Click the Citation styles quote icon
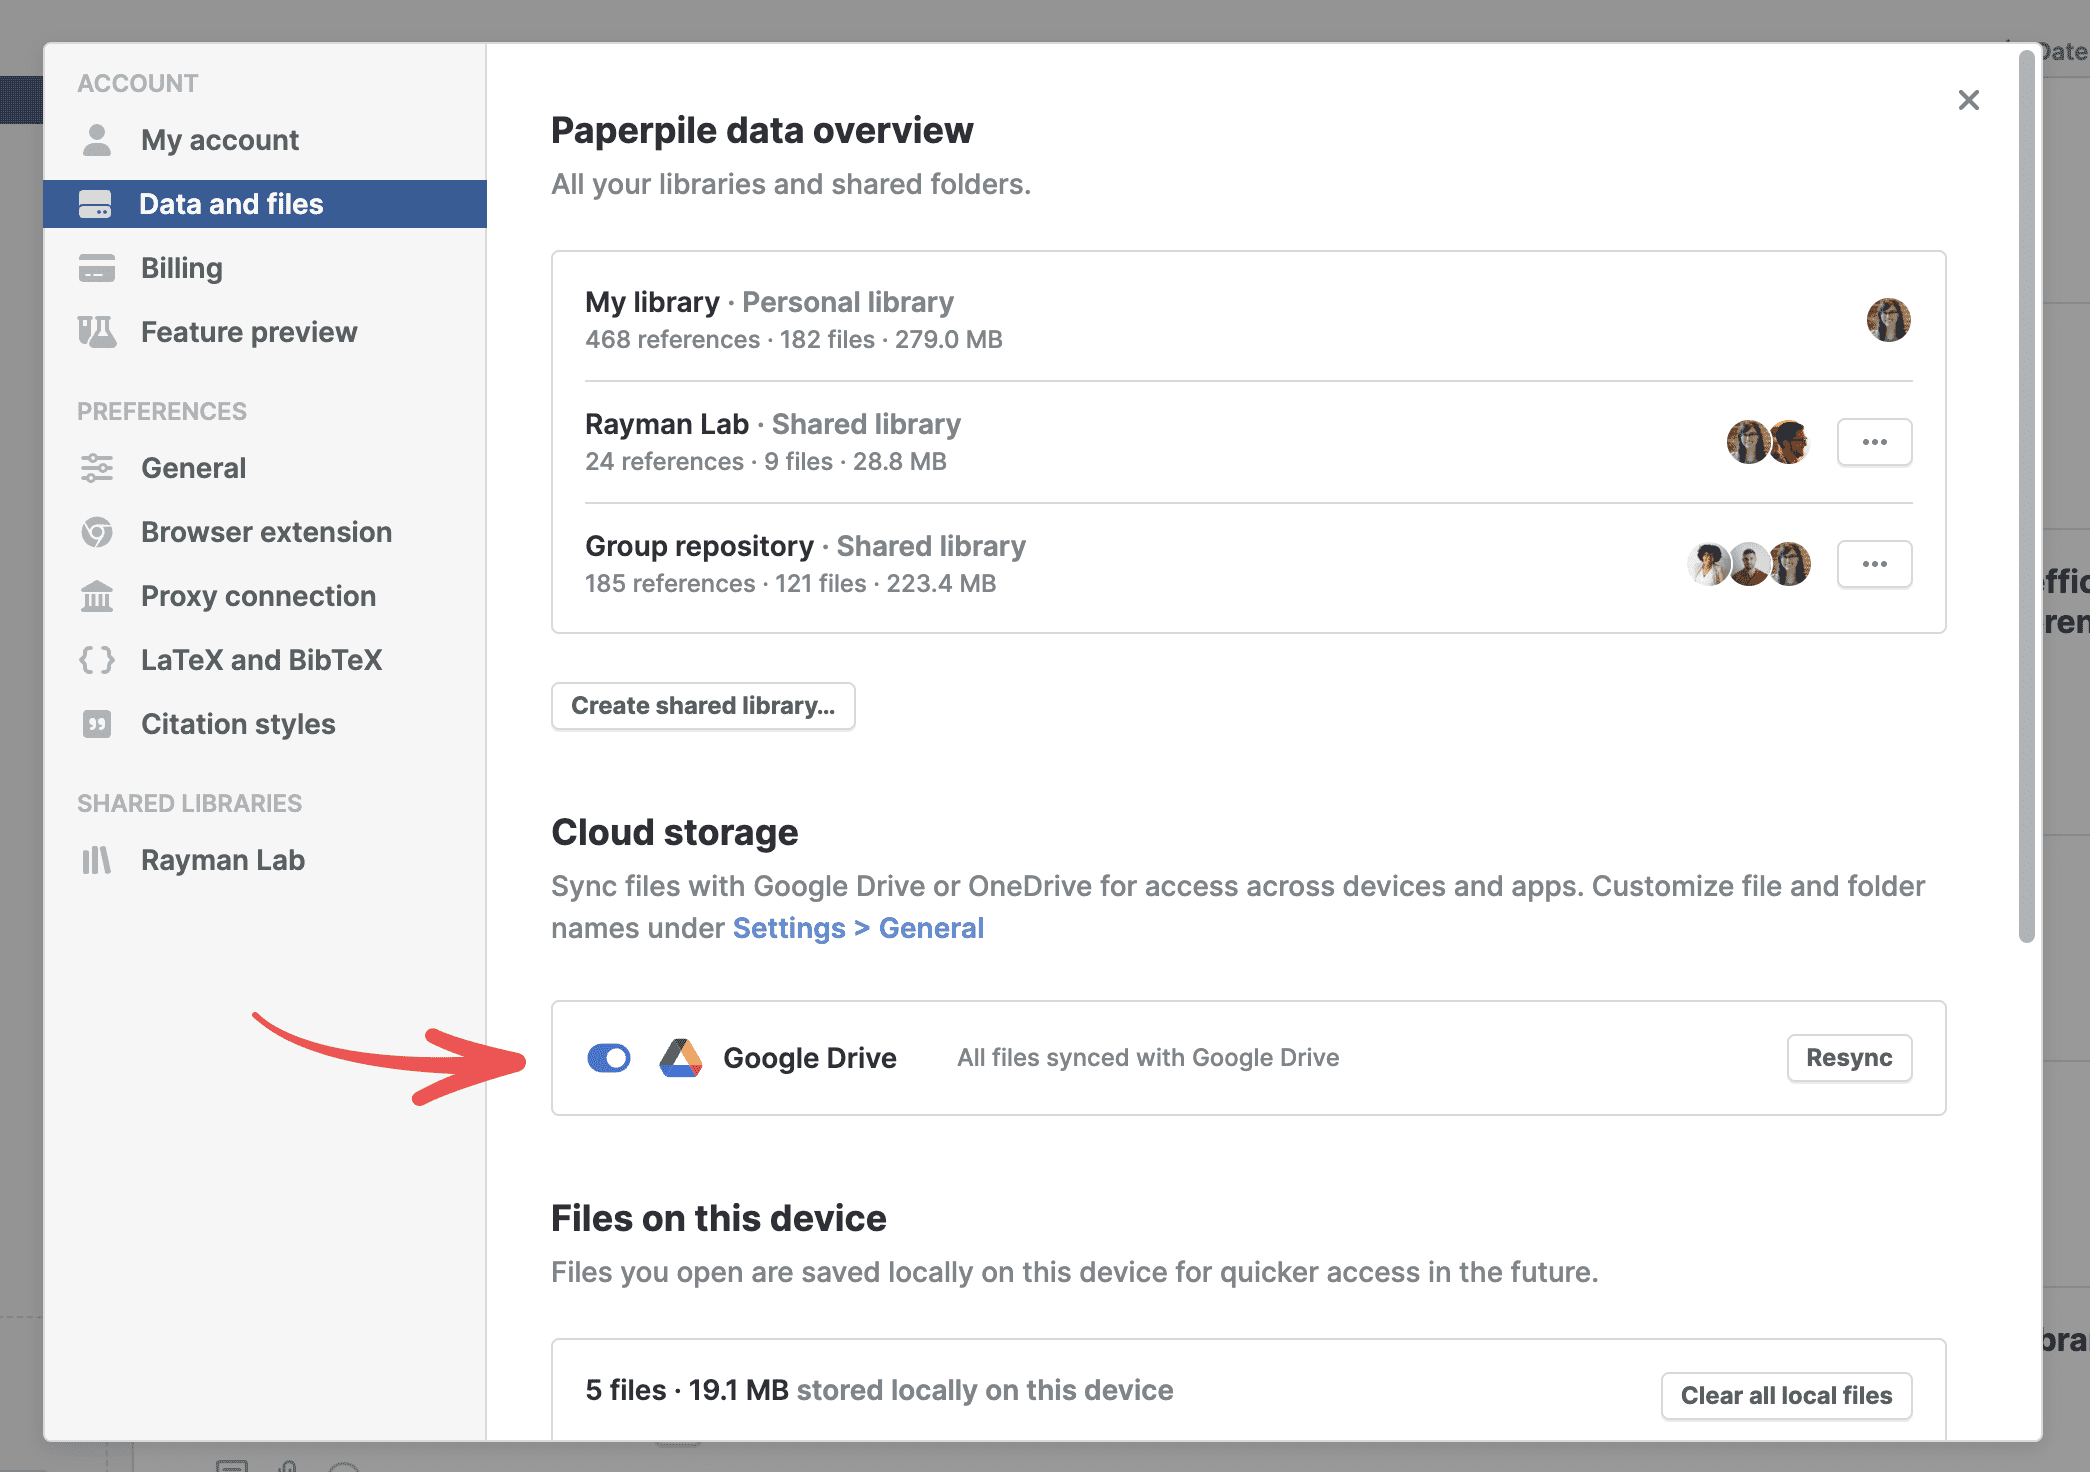Viewport: 2090px width, 1472px height. 97,724
